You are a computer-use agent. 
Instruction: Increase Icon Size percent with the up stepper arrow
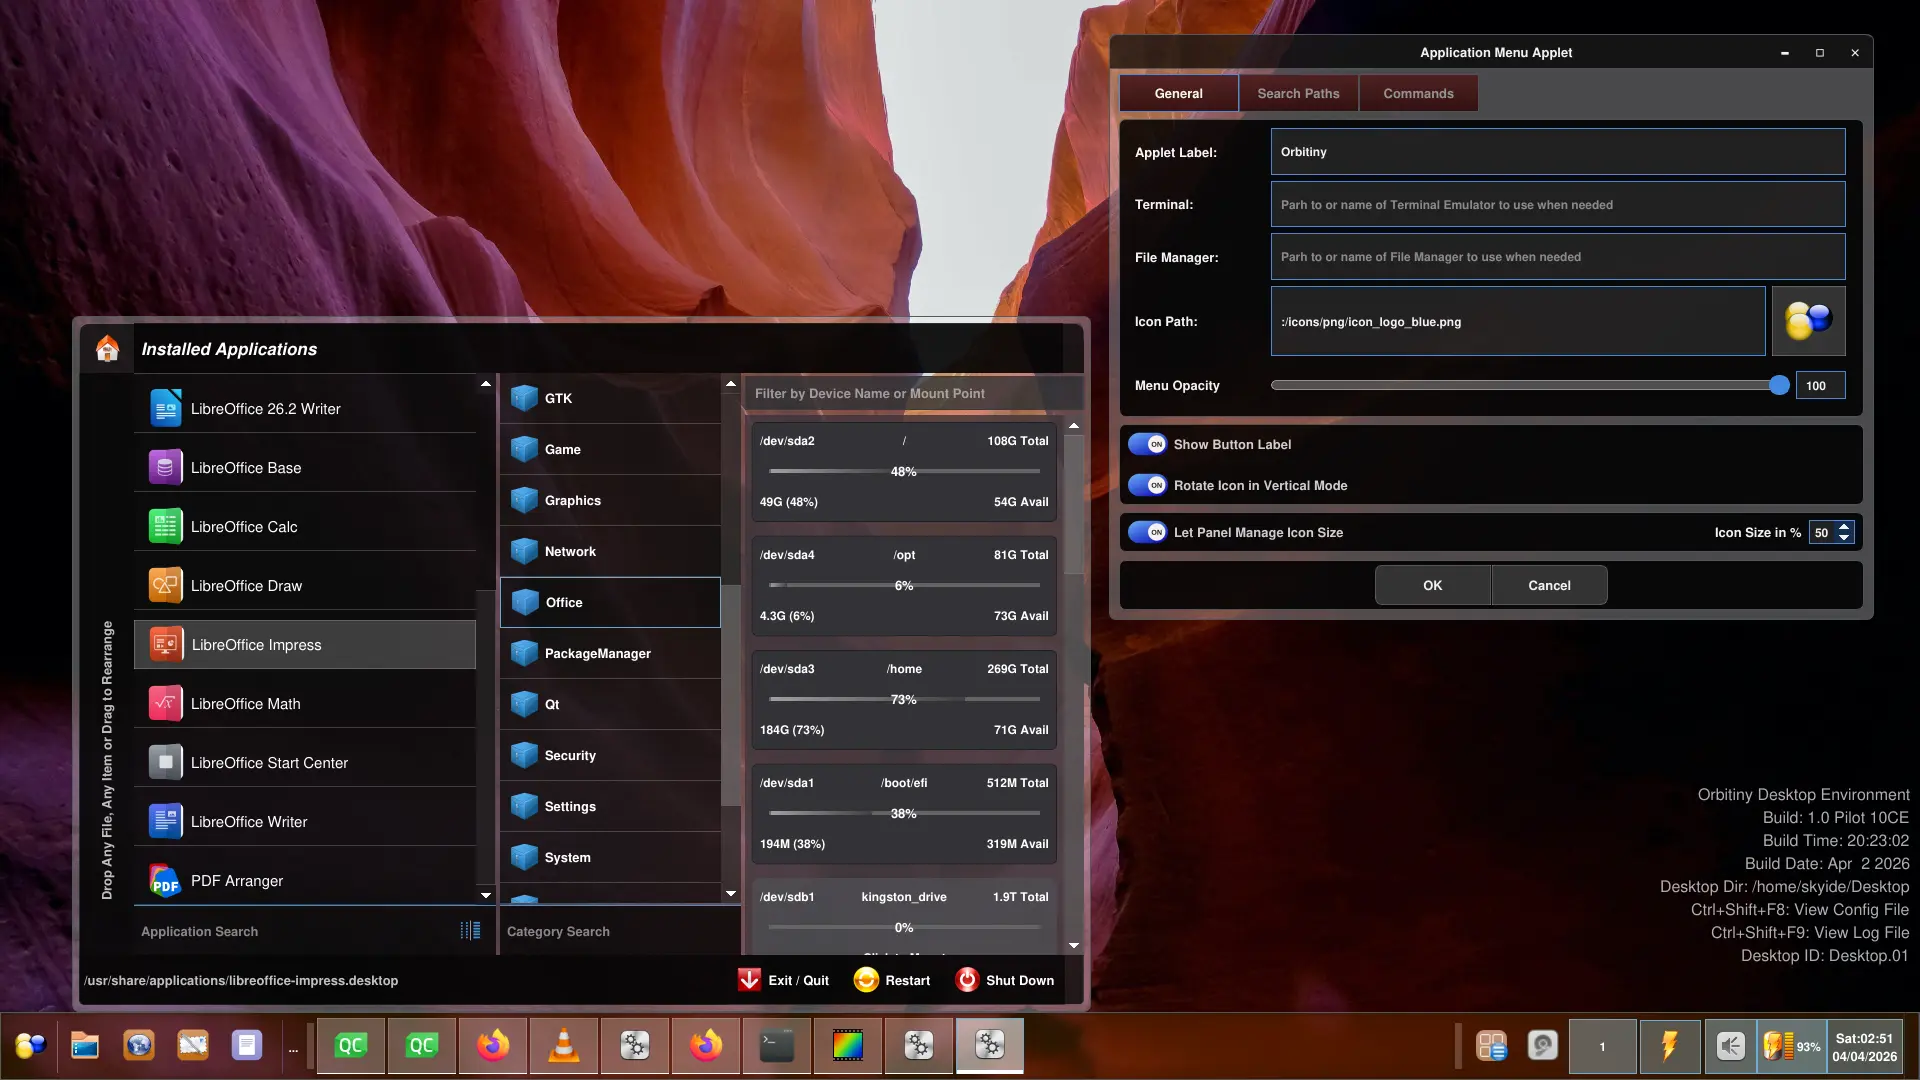click(1844, 526)
